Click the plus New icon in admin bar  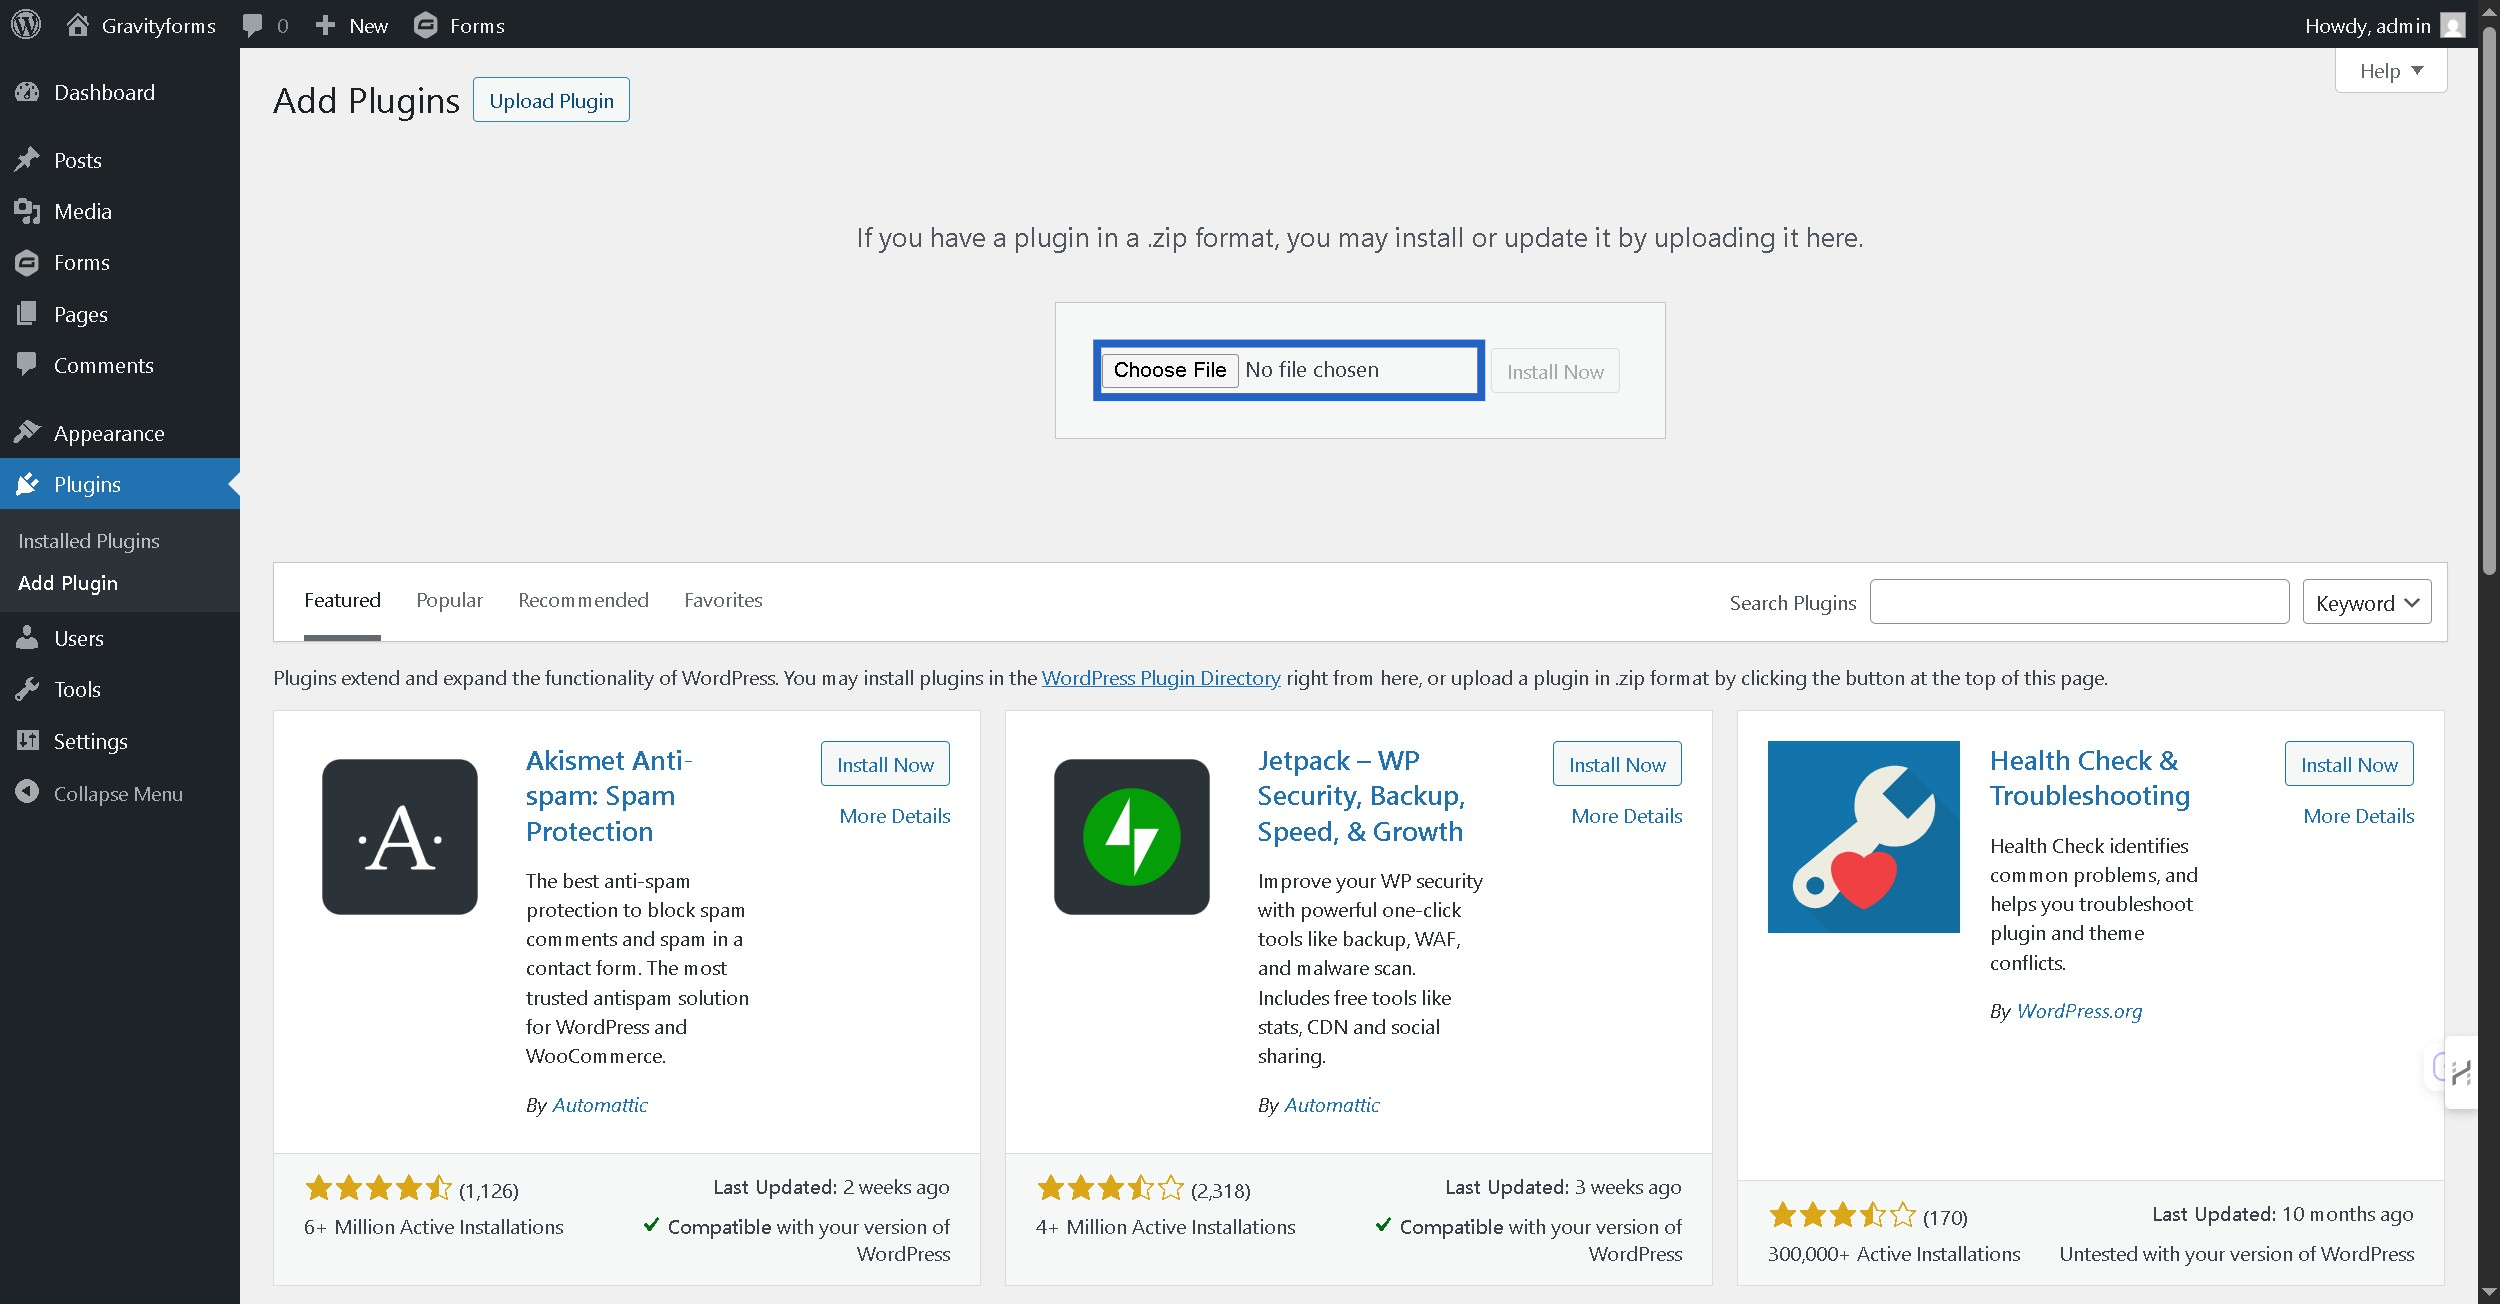[325, 25]
